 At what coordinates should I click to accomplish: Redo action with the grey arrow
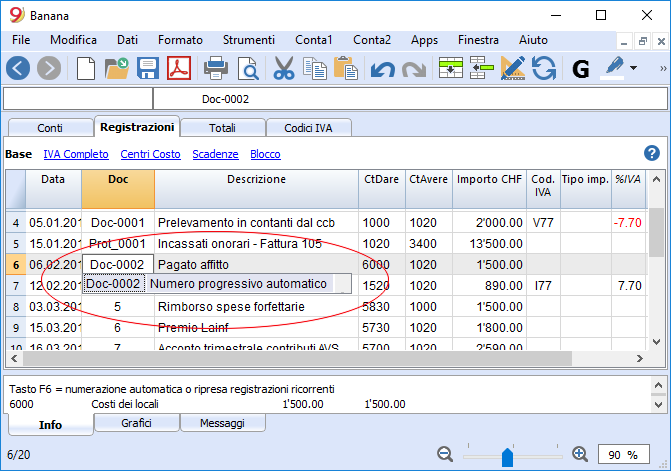(414, 70)
